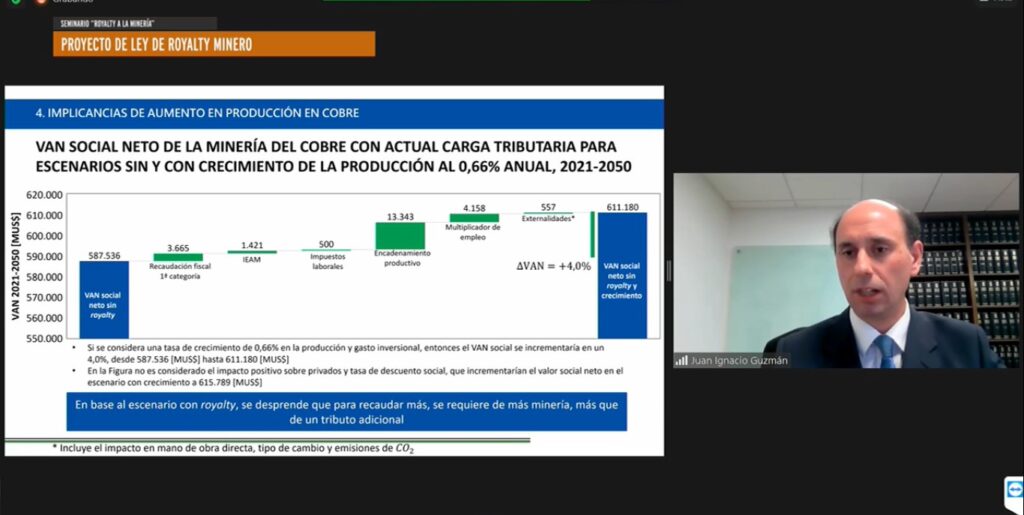Click the ΔVAN = +4,0% annotation
Image resolution: width=1024 pixels, height=515 pixels.
click(x=553, y=264)
